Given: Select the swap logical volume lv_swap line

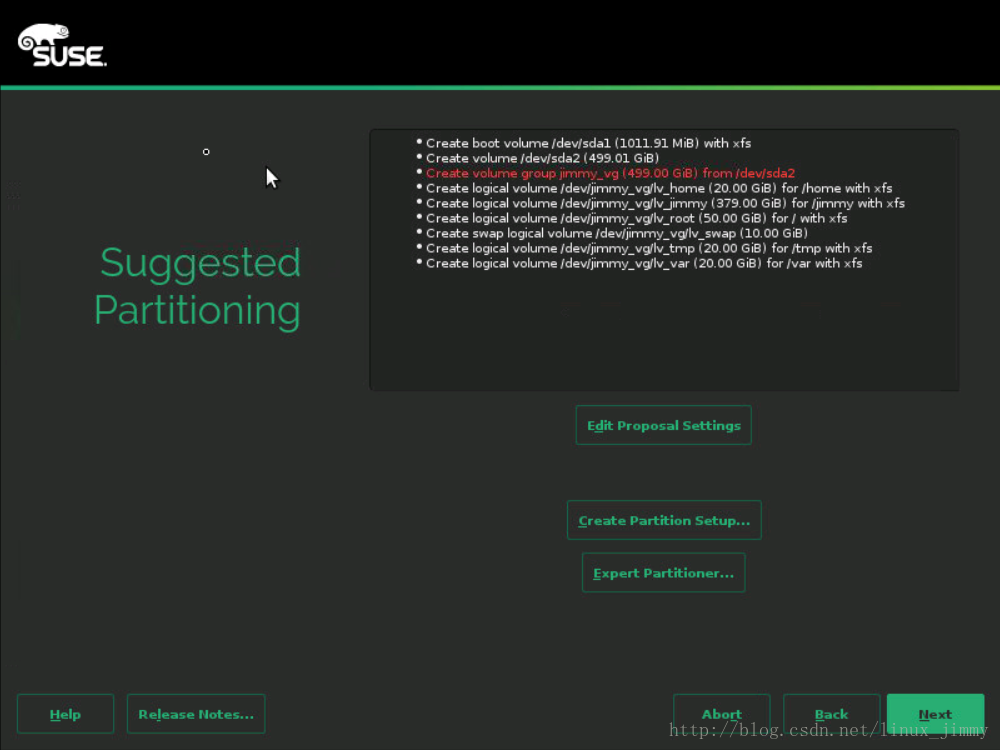Looking at the screenshot, I should 617,233.
